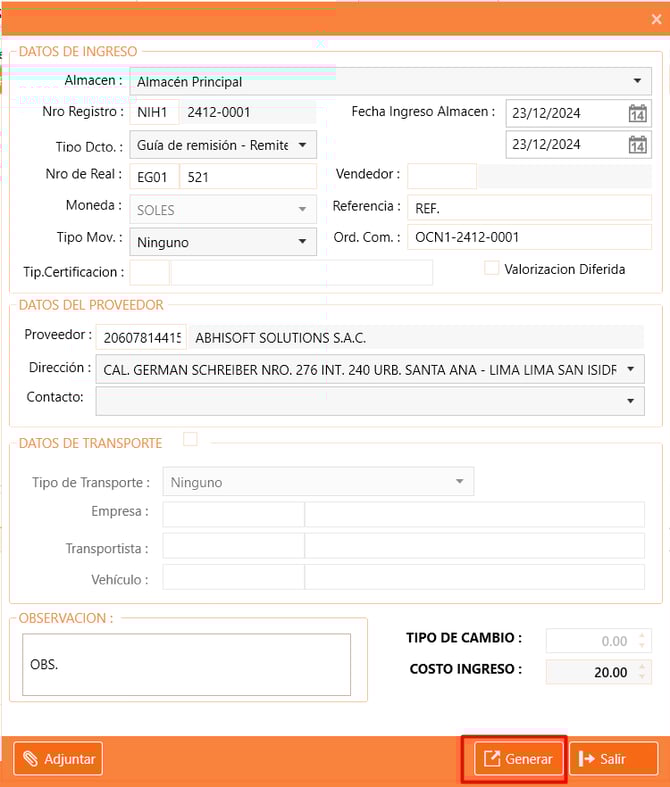
Task: Click the Ord. Com. field
Action: [529, 237]
